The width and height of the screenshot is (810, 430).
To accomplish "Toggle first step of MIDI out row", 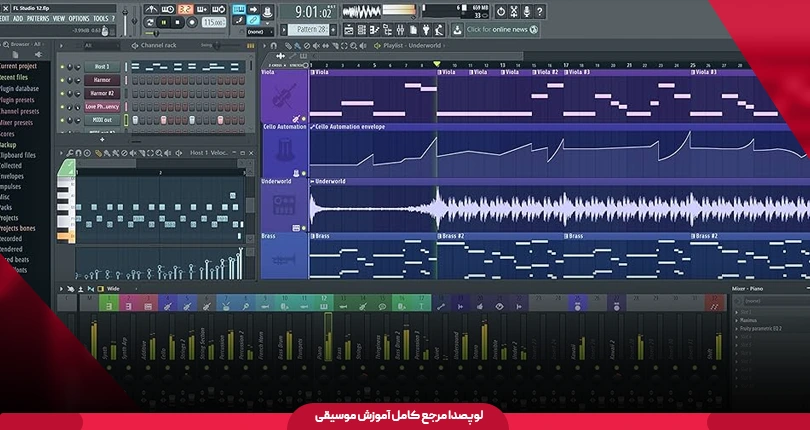I will pyautogui.click(x=135, y=120).
